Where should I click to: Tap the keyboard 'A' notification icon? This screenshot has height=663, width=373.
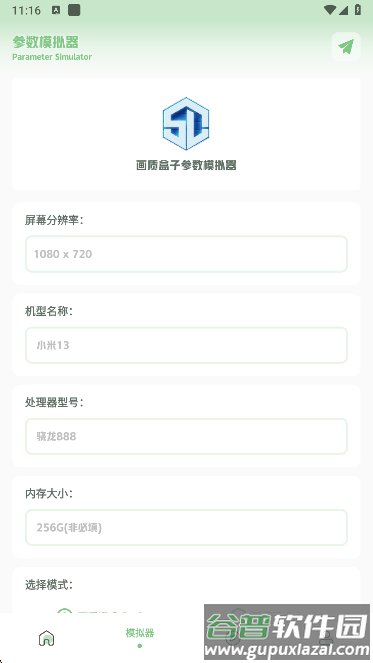[x=56, y=11]
